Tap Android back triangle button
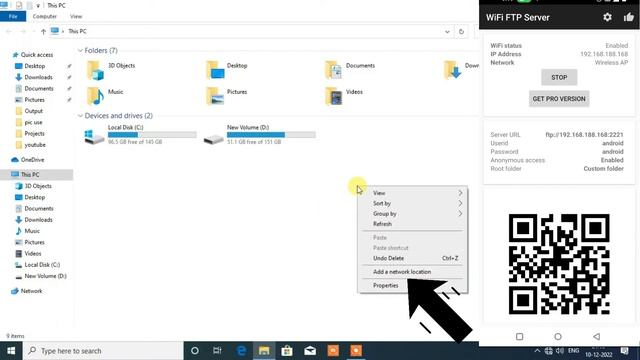 coord(596,337)
